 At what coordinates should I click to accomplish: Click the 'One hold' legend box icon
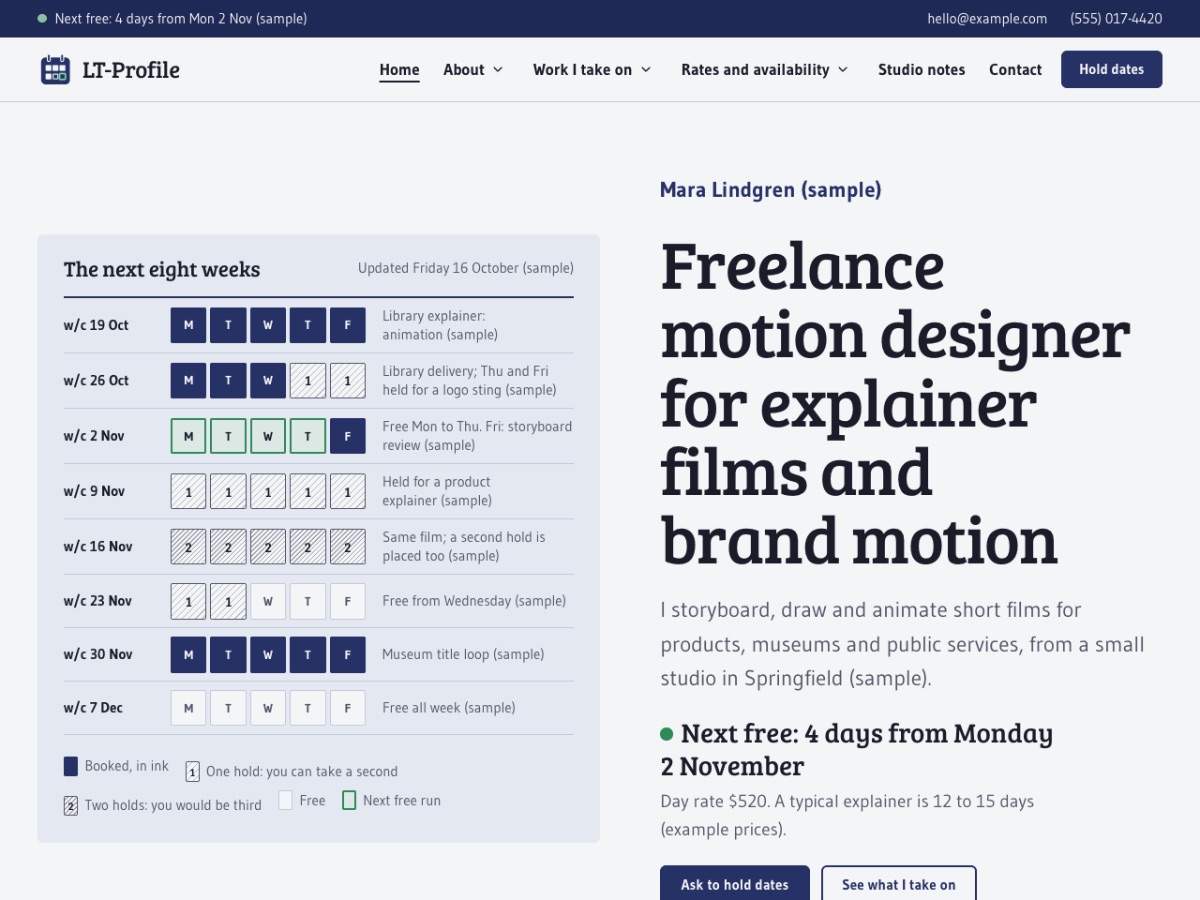click(x=192, y=772)
